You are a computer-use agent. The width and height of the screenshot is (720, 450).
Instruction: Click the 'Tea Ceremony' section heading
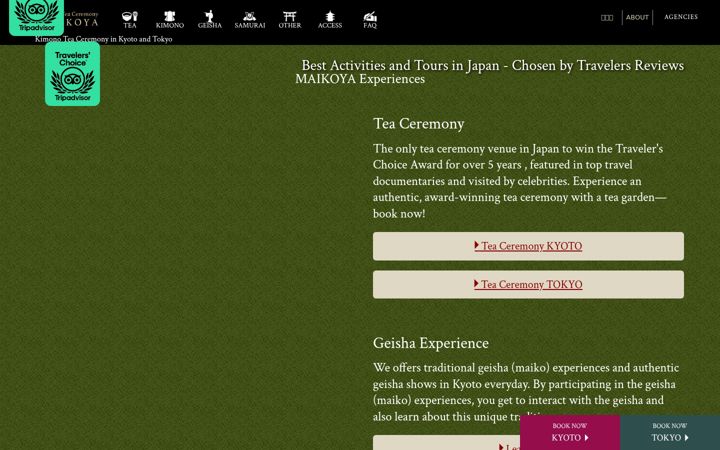418,124
